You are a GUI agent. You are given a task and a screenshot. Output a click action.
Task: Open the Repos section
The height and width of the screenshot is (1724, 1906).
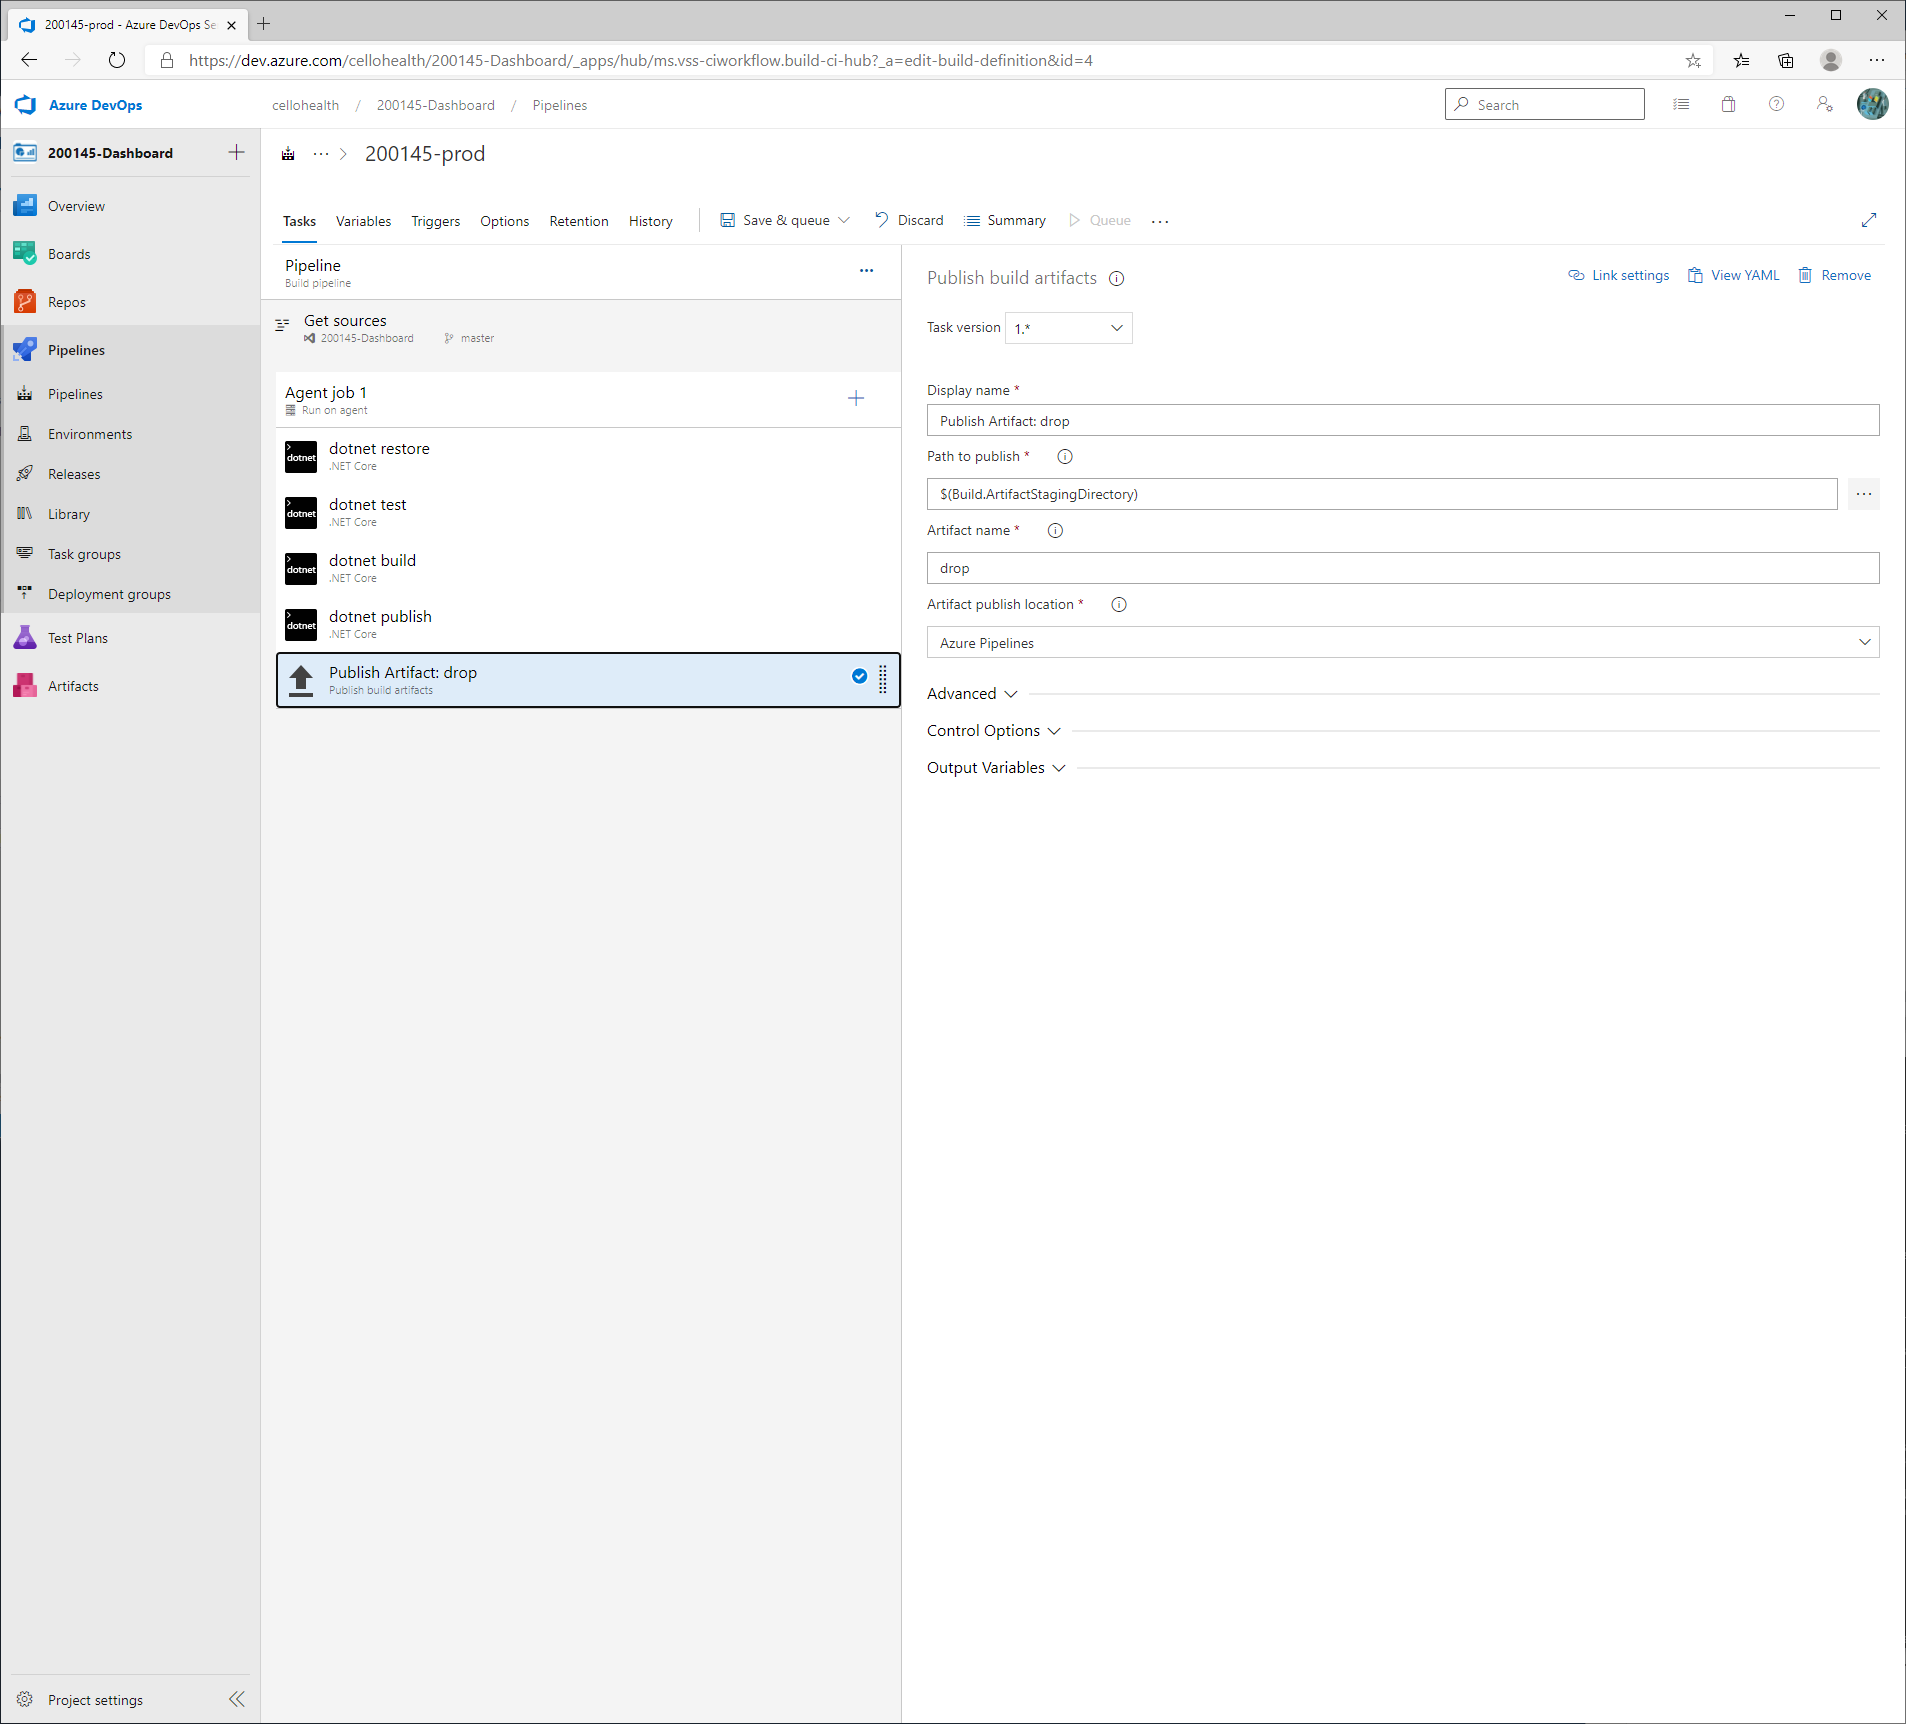pyautogui.click(x=66, y=301)
